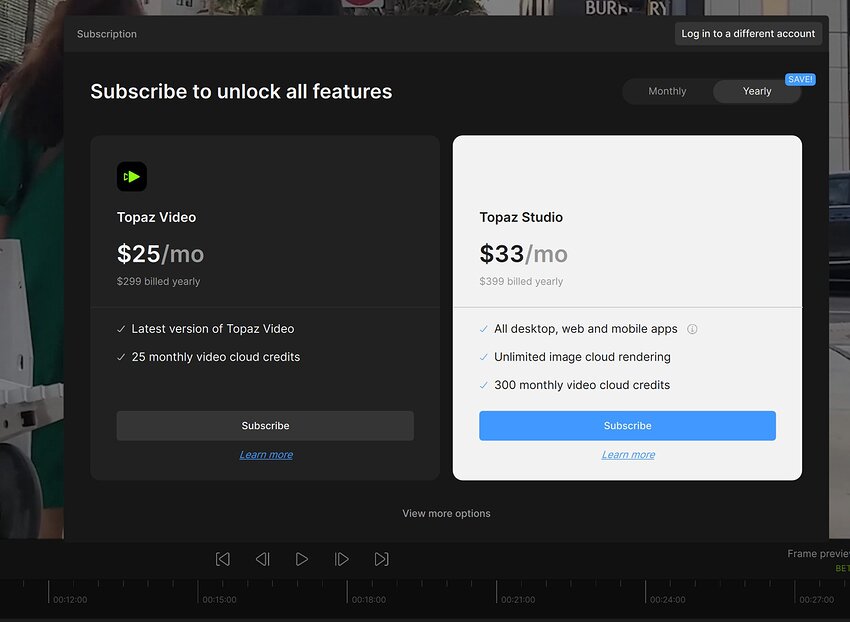Click 'Unlimited image cloud rendering' feature

pyautogui.click(x=582, y=357)
